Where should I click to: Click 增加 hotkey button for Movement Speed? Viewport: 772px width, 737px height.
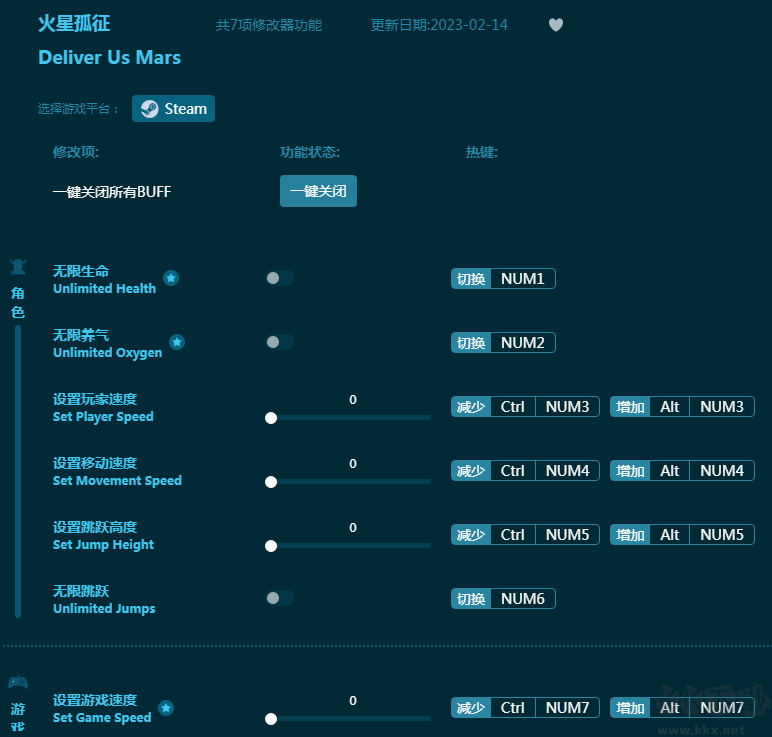coord(630,471)
